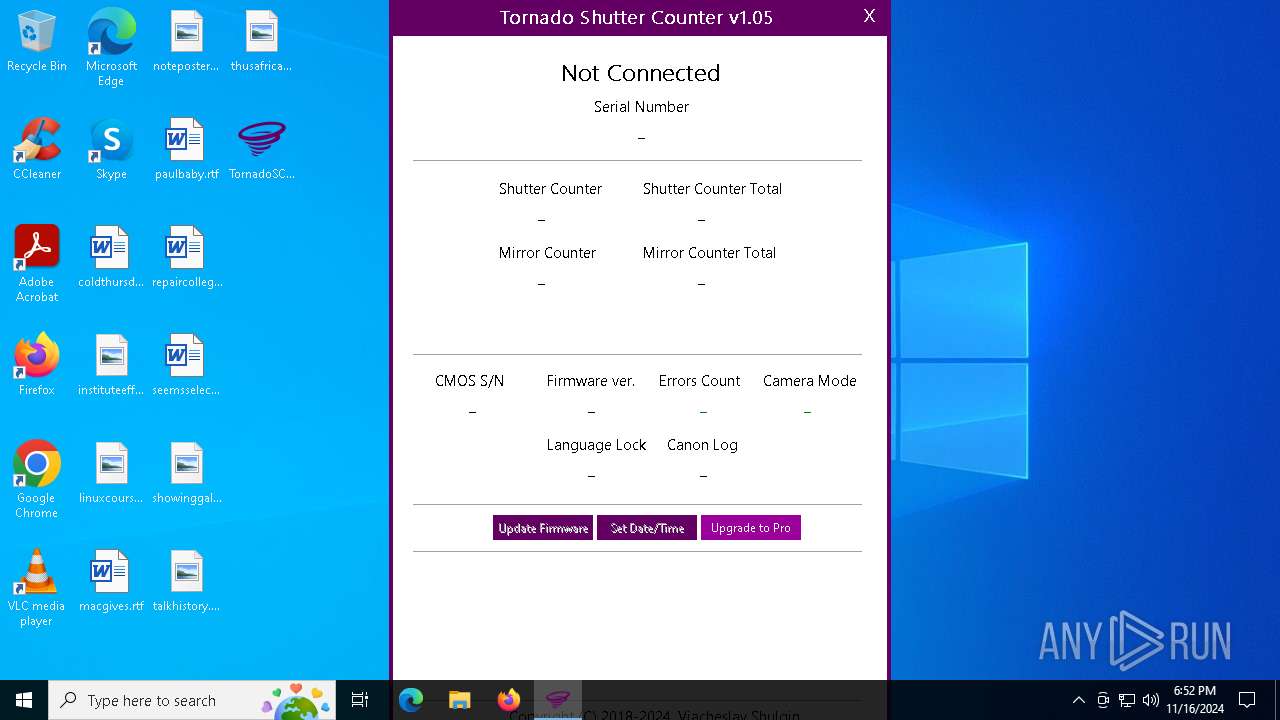Screen dimensions: 1280x720
Task: Select the macgives.rtf document icon
Action: tap(111, 581)
